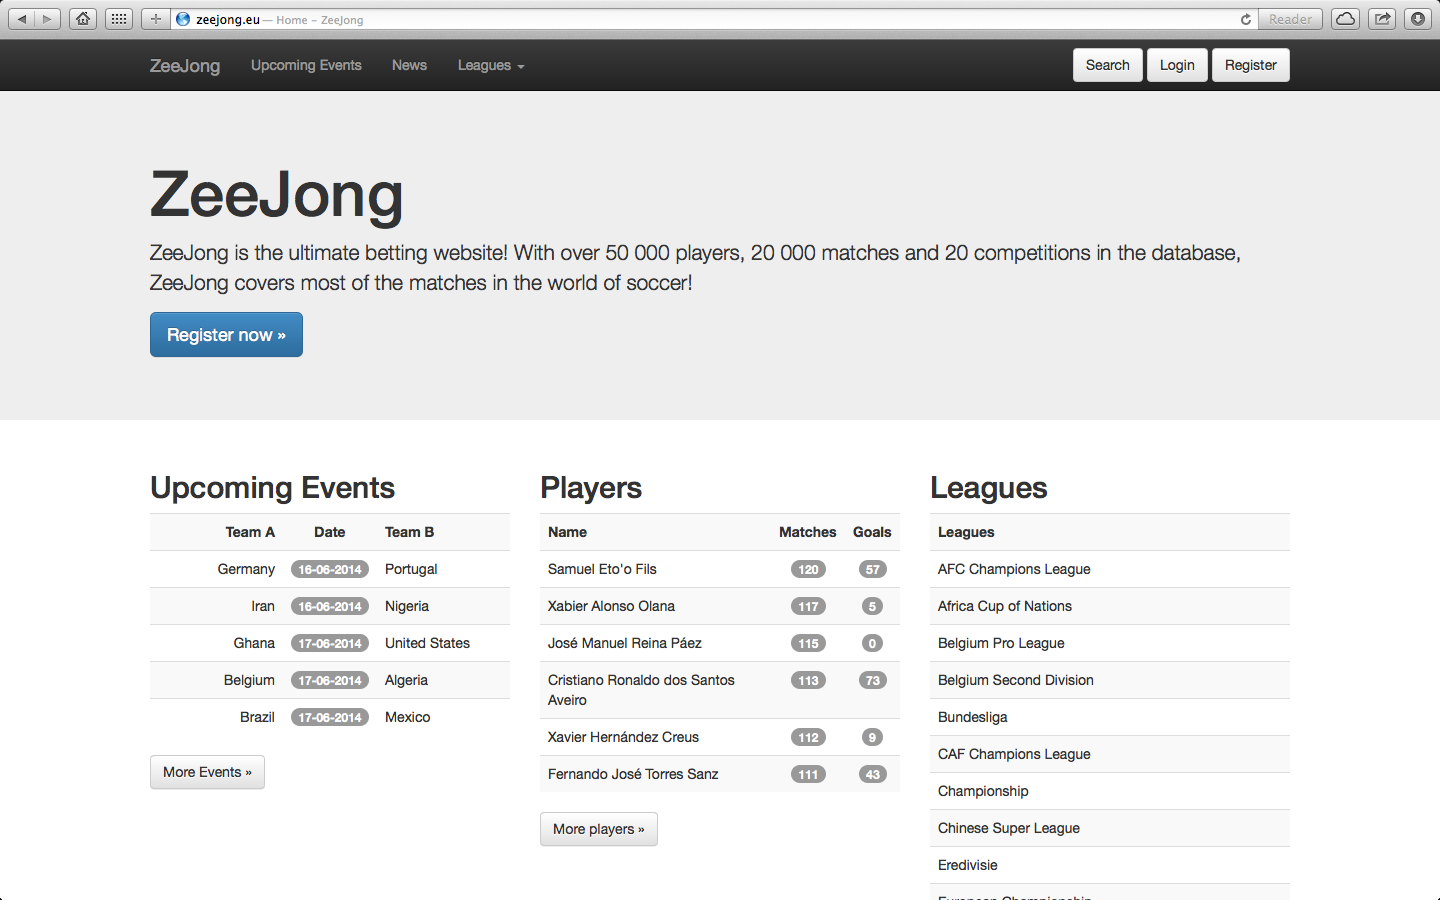This screenshot has width=1440, height=900.
Task: Go to the browser home page icon
Action: click(x=83, y=19)
